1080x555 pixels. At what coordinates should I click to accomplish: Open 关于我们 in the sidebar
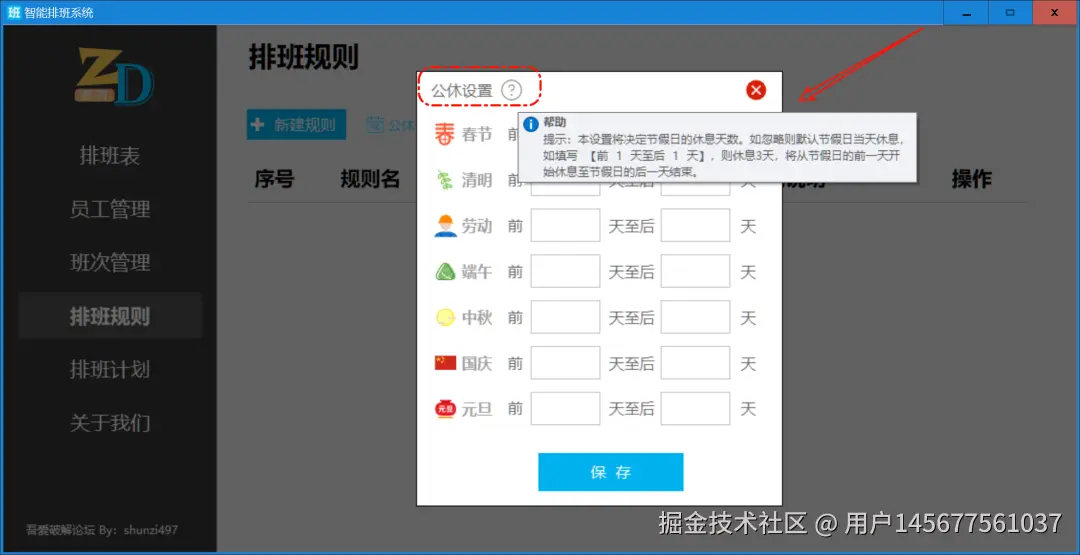click(110, 422)
